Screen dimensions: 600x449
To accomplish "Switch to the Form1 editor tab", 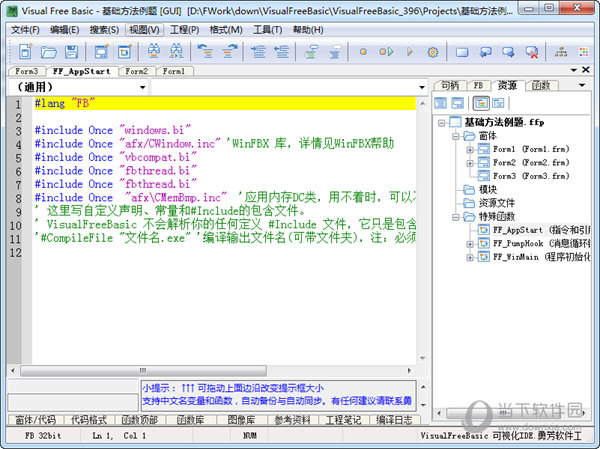I will coord(174,71).
